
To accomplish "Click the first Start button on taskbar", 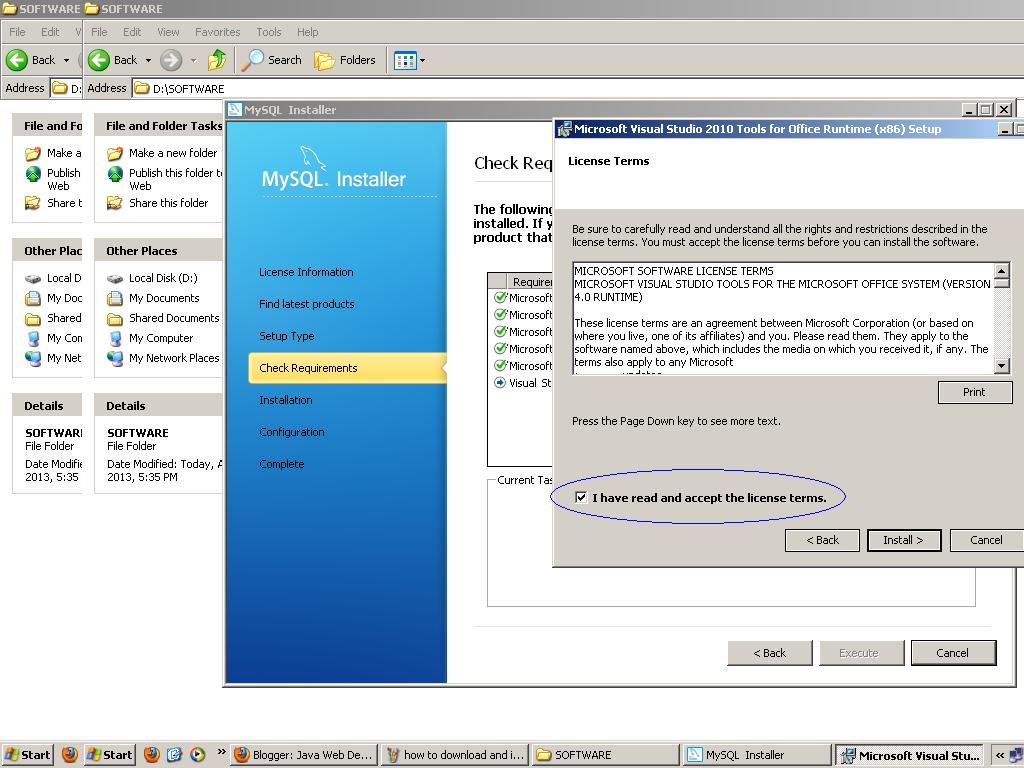I will [x=27, y=755].
